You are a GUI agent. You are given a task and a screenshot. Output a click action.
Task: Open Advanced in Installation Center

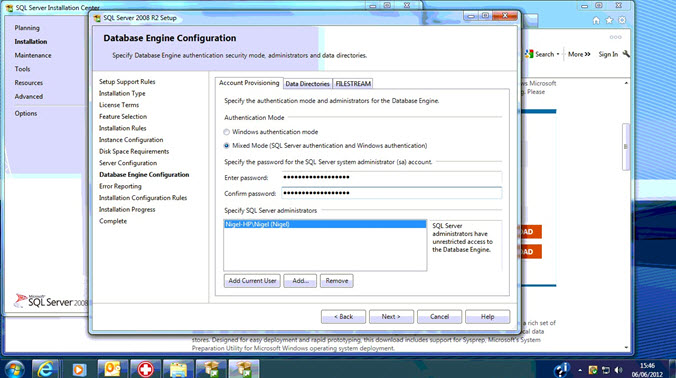[28, 97]
